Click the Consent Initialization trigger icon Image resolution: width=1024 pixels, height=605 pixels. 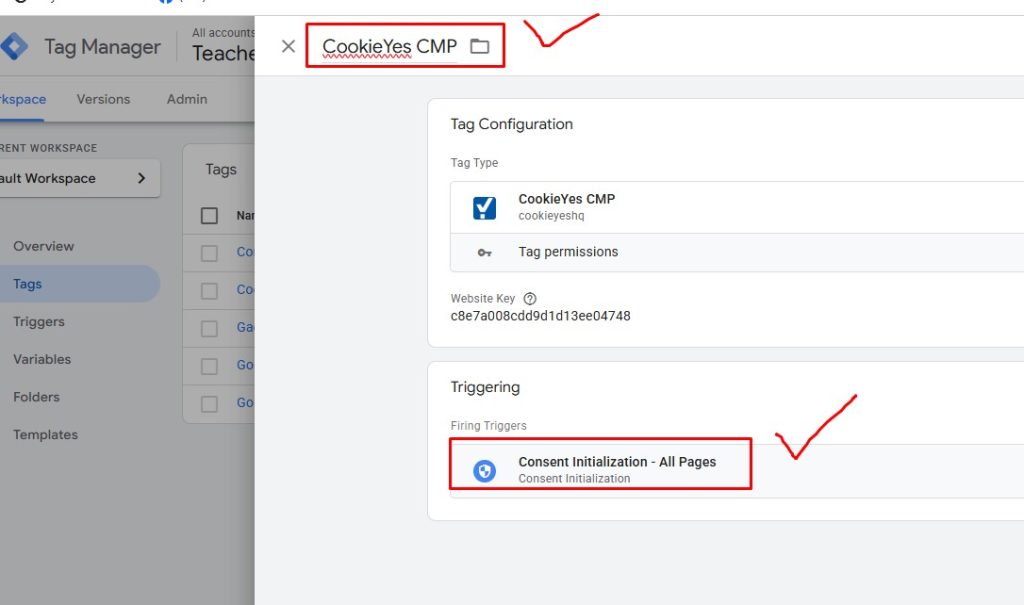click(x=484, y=470)
